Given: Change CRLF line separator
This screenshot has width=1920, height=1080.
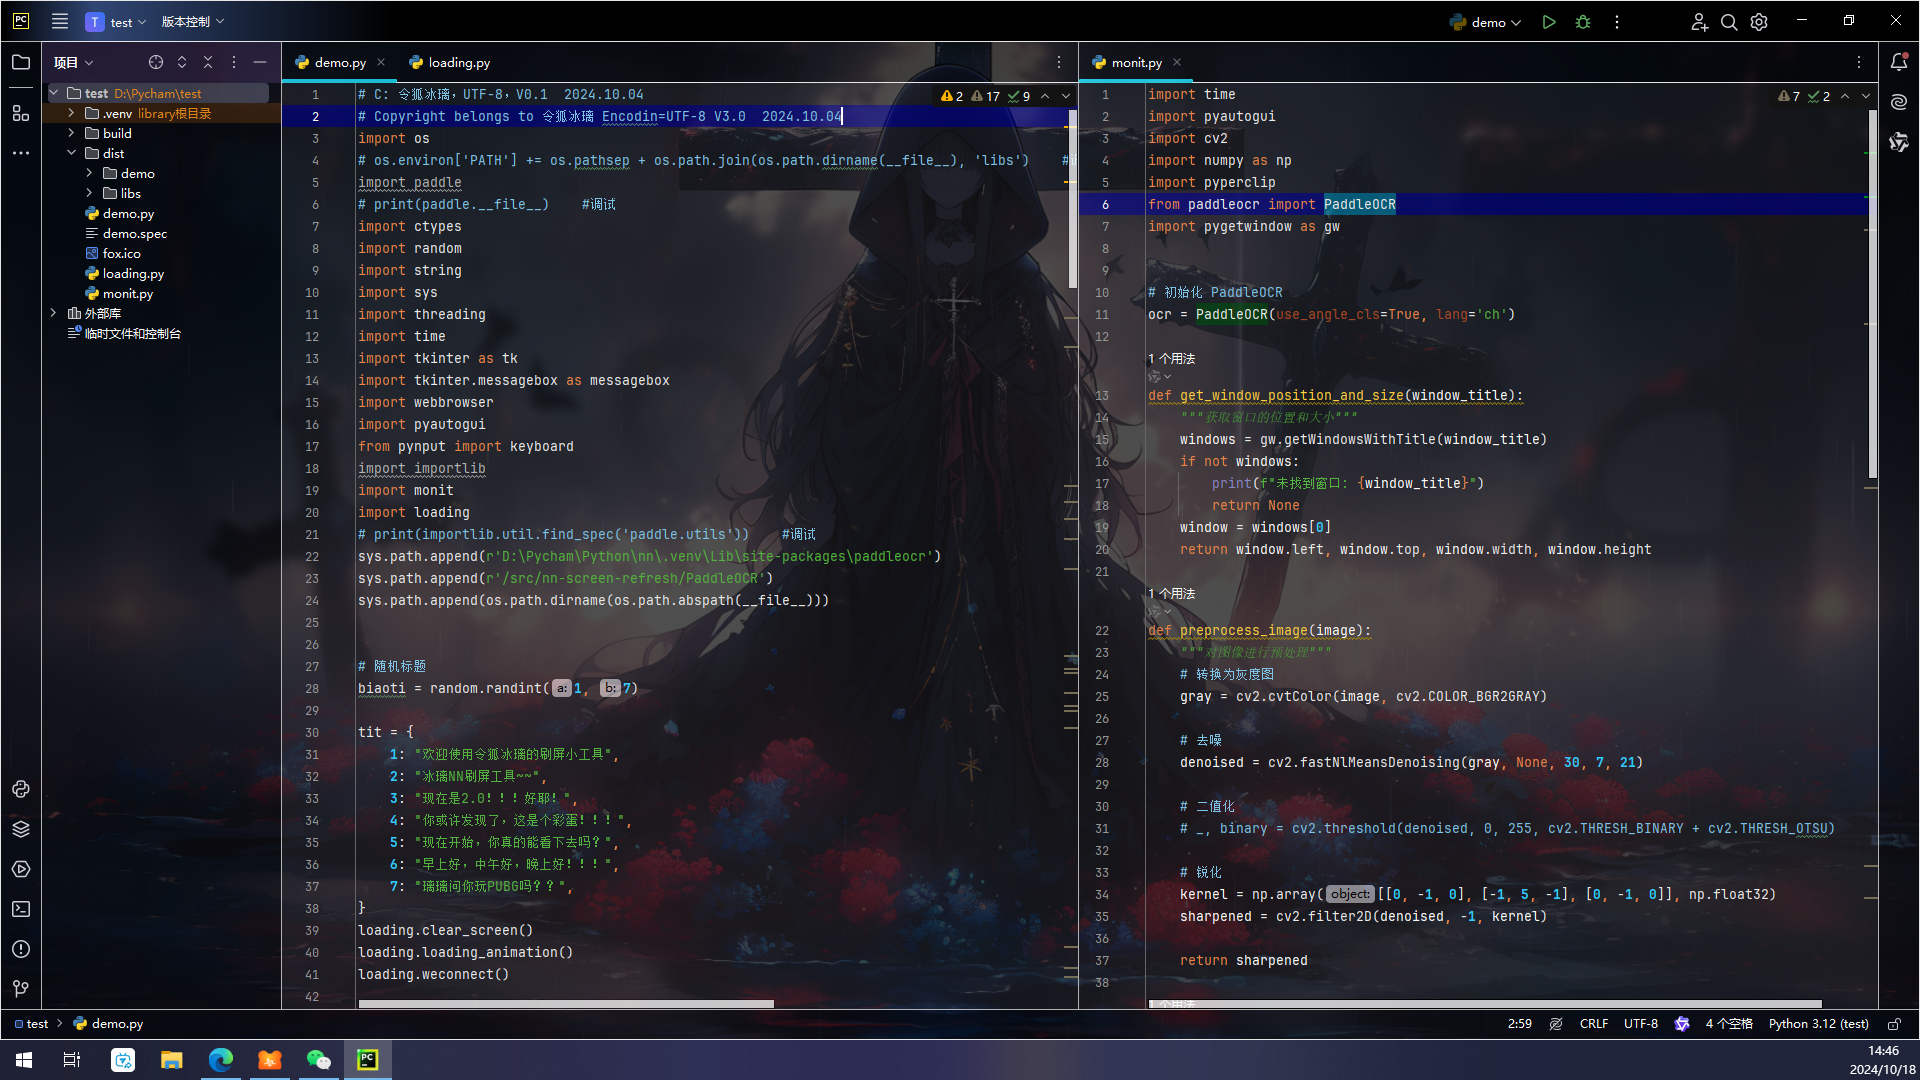Looking at the screenshot, I should pyautogui.click(x=1594, y=1024).
